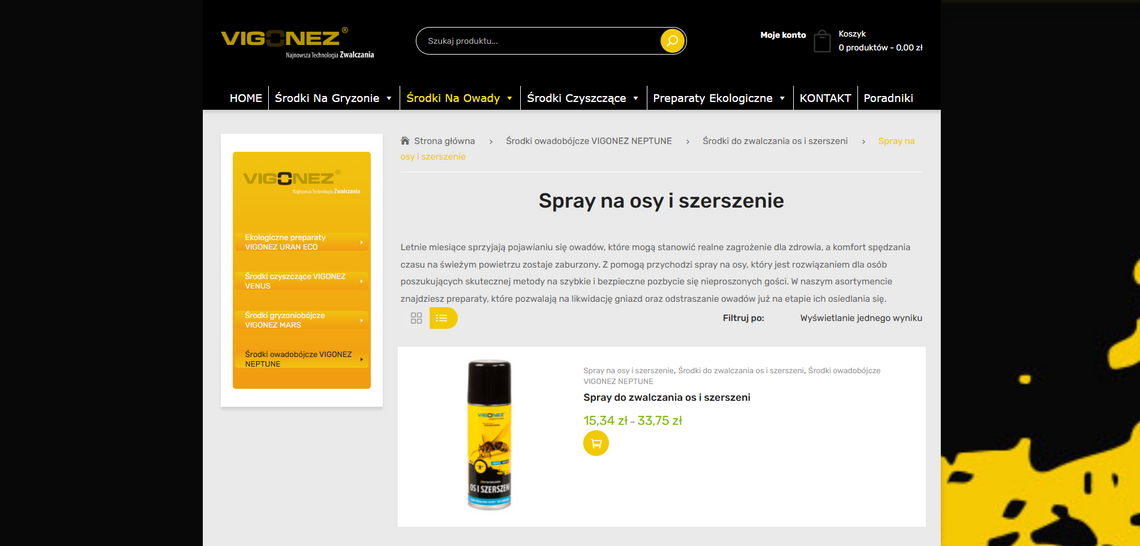Open Moje konto link
The width and height of the screenshot is (1140, 546).
[x=782, y=35]
